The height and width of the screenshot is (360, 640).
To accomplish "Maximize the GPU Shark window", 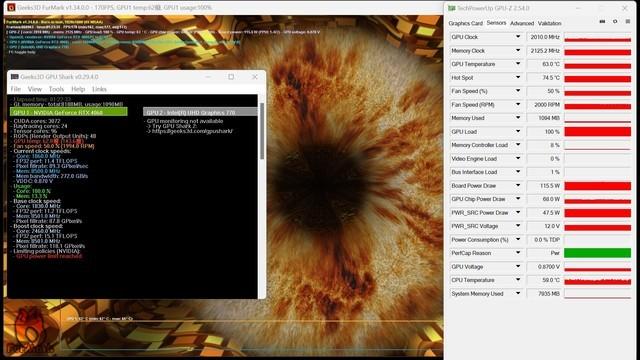I will pyautogui.click(x=231, y=77).
